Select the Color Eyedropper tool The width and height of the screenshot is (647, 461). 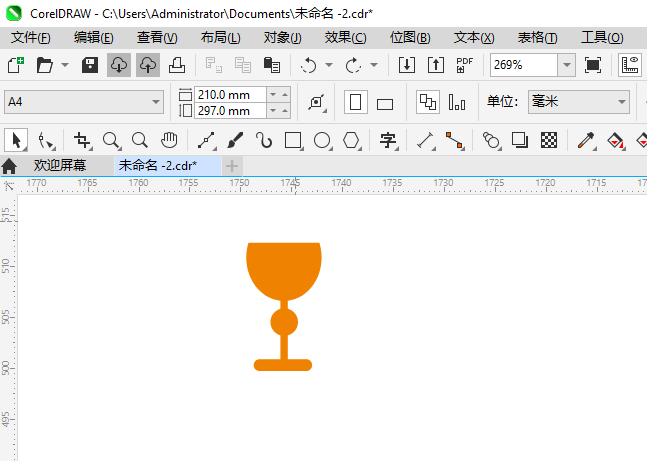[586, 141]
